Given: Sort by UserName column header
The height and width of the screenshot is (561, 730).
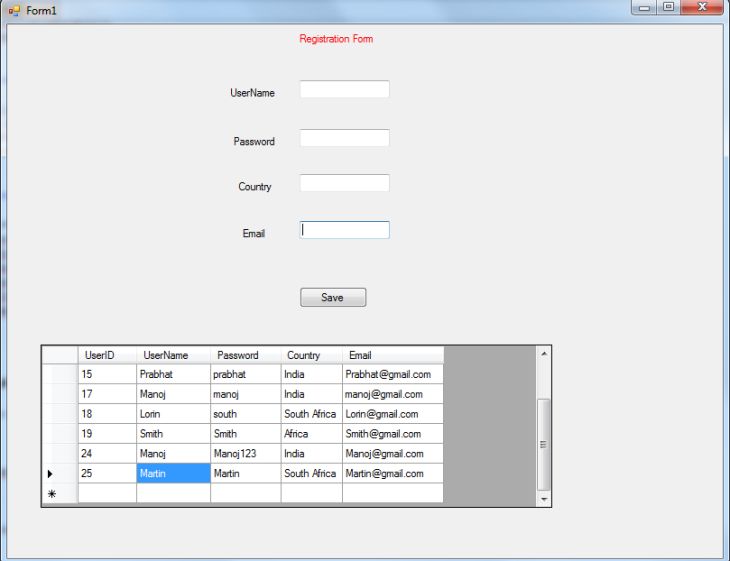Looking at the screenshot, I should point(173,355).
